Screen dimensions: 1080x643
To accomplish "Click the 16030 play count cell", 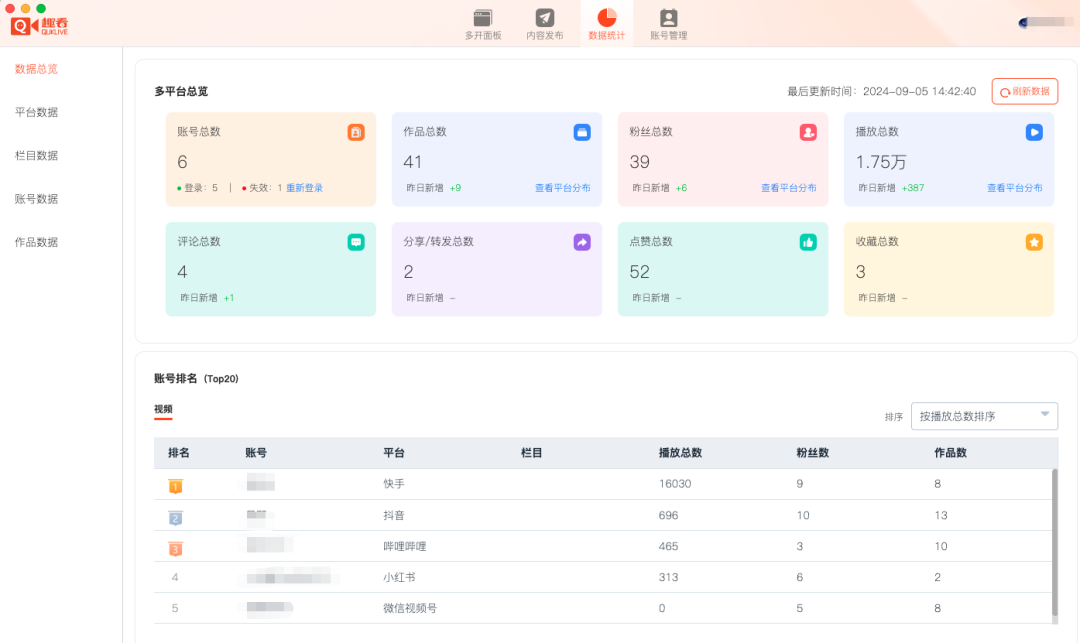I will click(675, 484).
